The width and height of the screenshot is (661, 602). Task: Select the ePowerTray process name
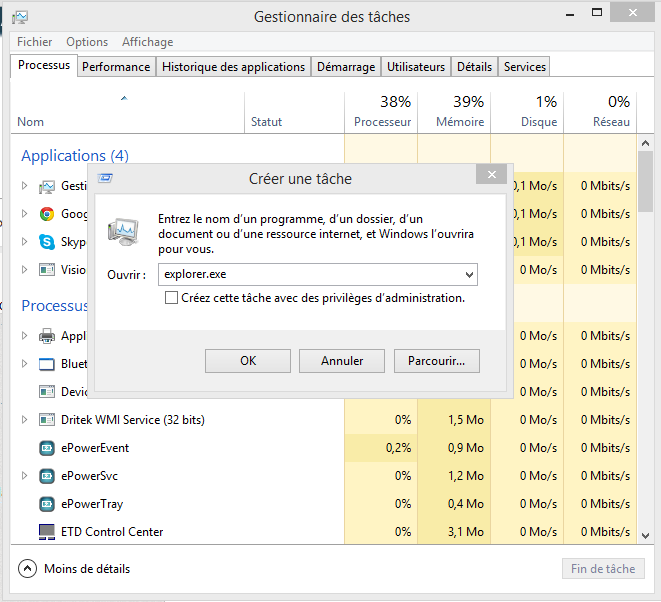(x=92, y=504)
